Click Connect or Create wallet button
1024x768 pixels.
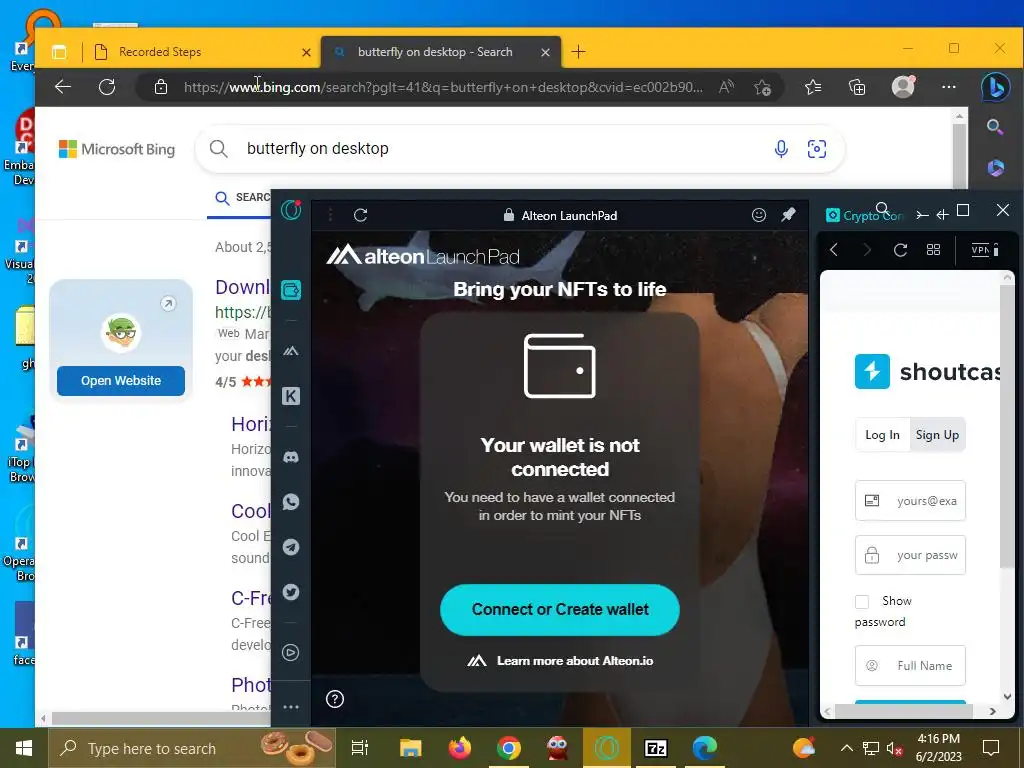coord(560,609)
